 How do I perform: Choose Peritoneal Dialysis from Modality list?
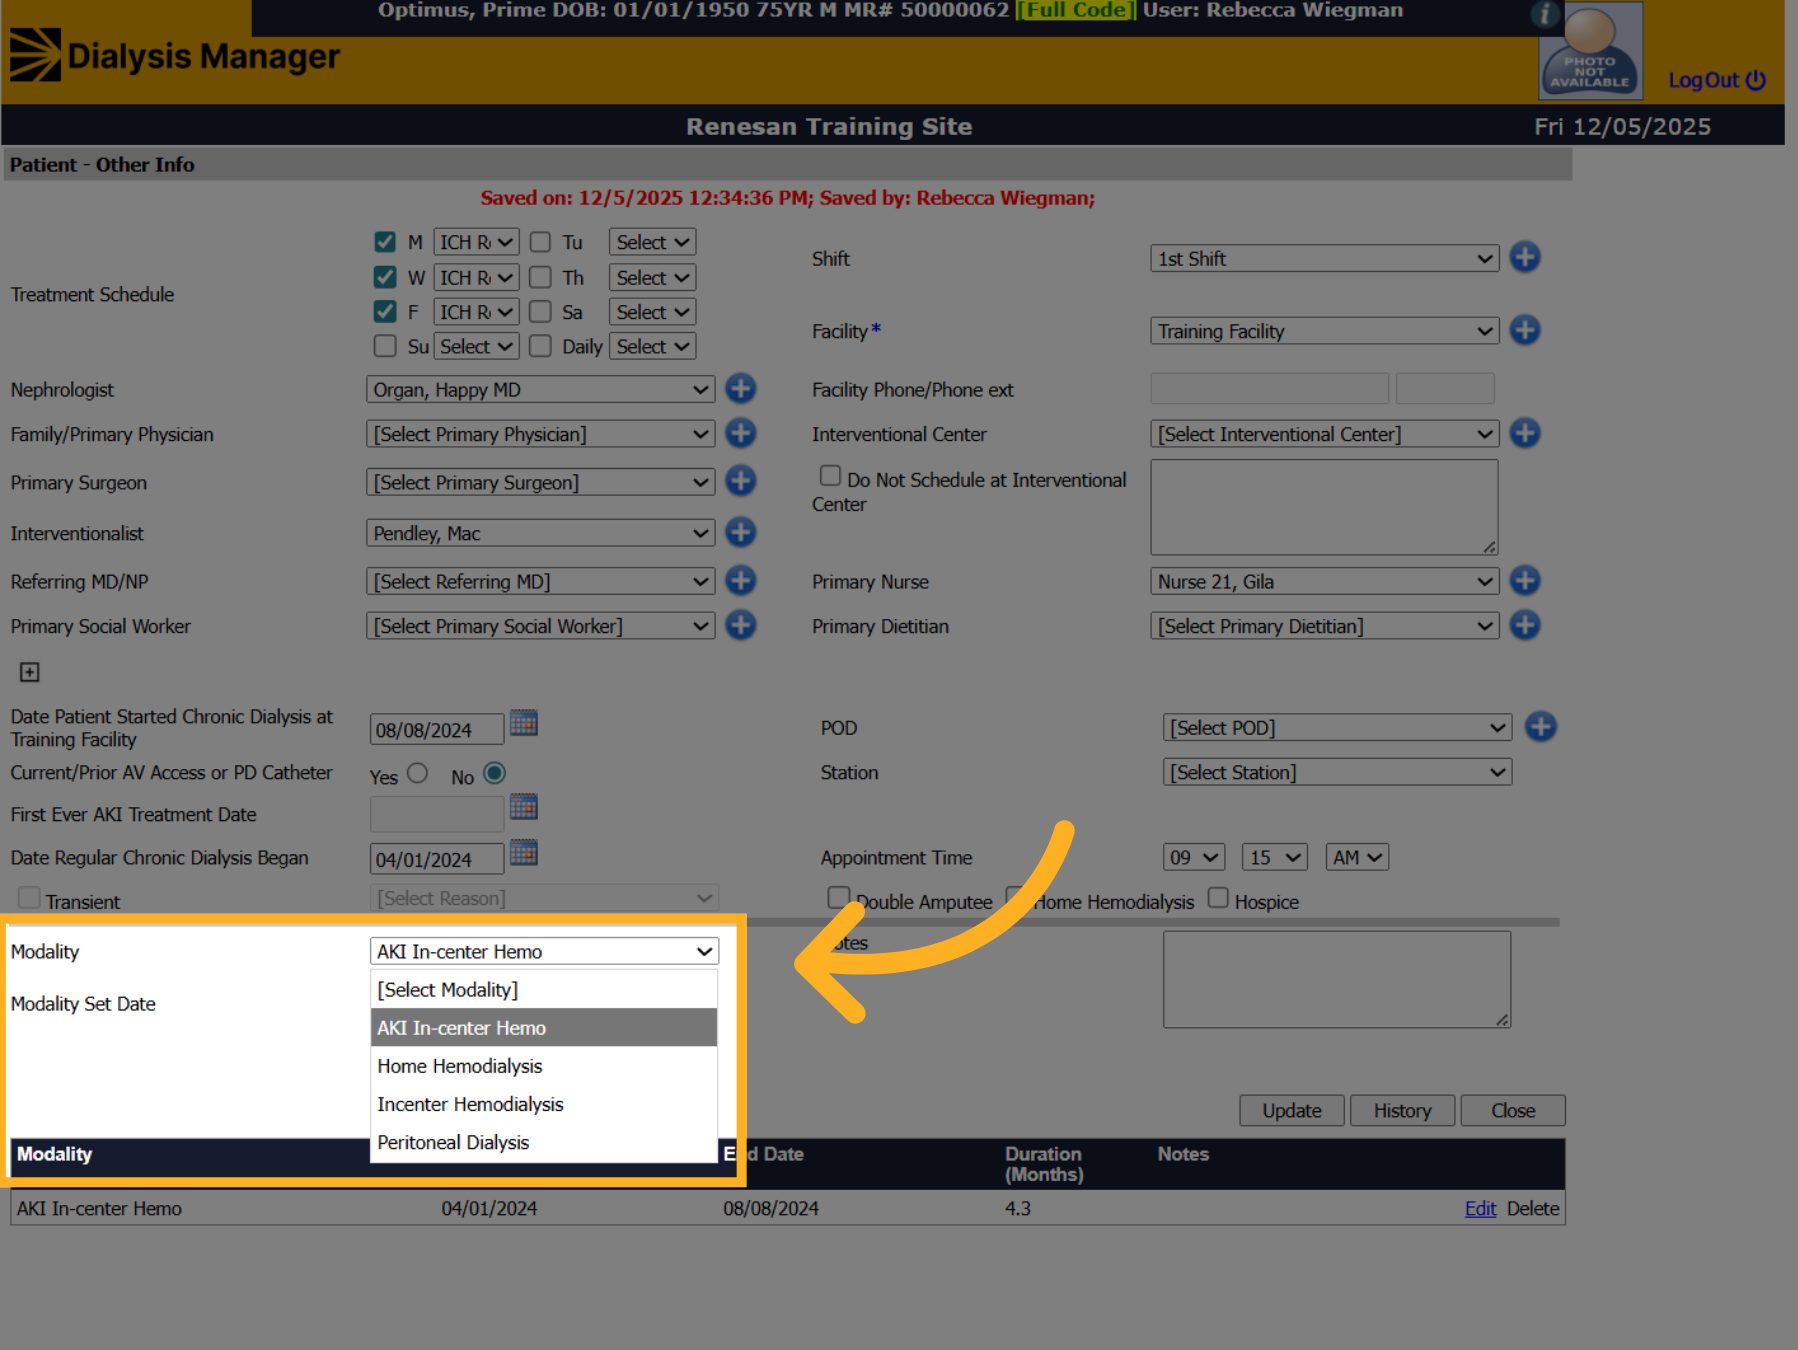tap(544, 1142)
